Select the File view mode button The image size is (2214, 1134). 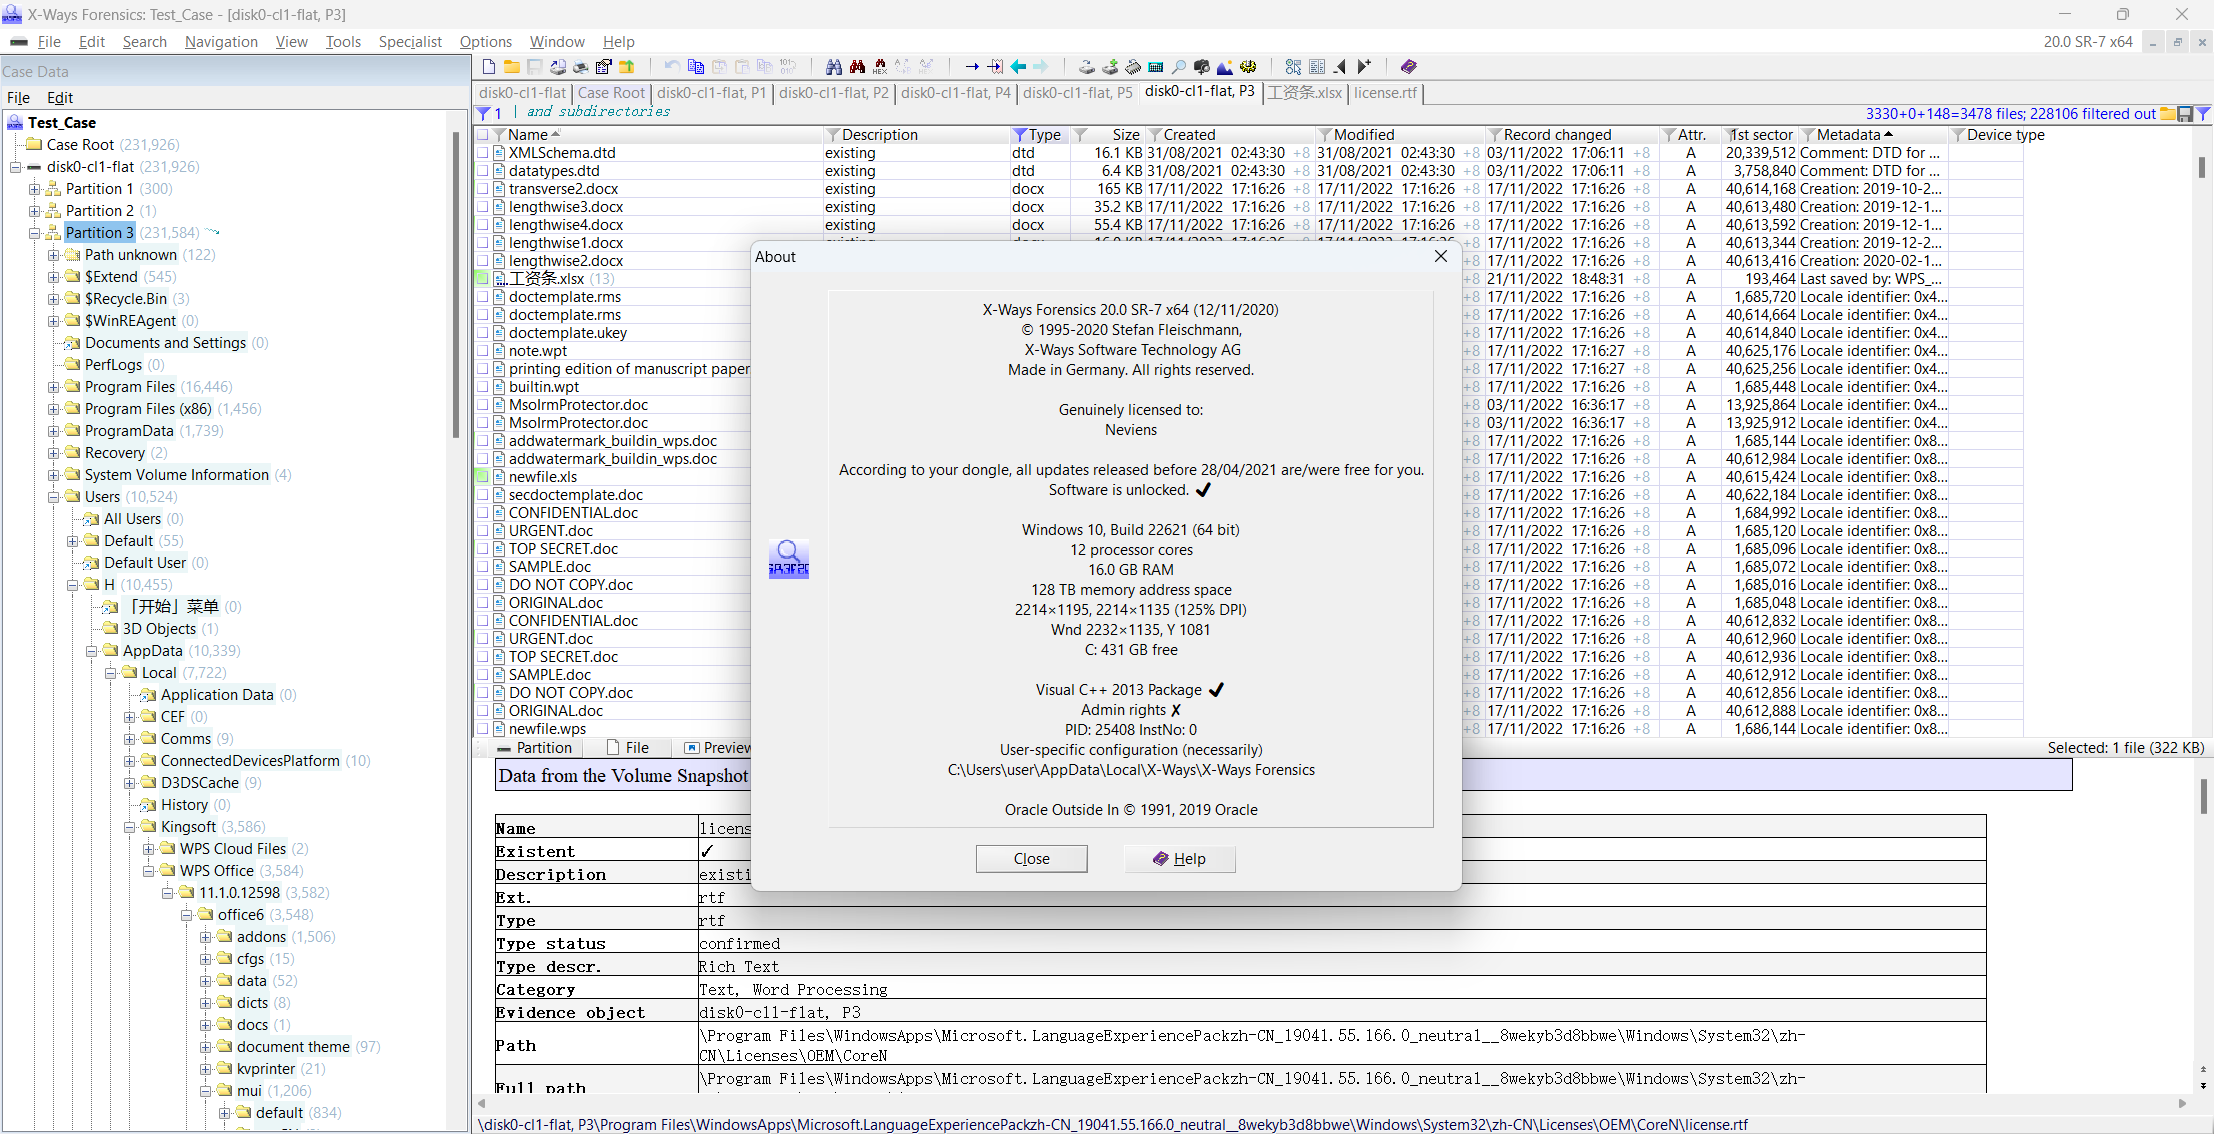(628, 748)
